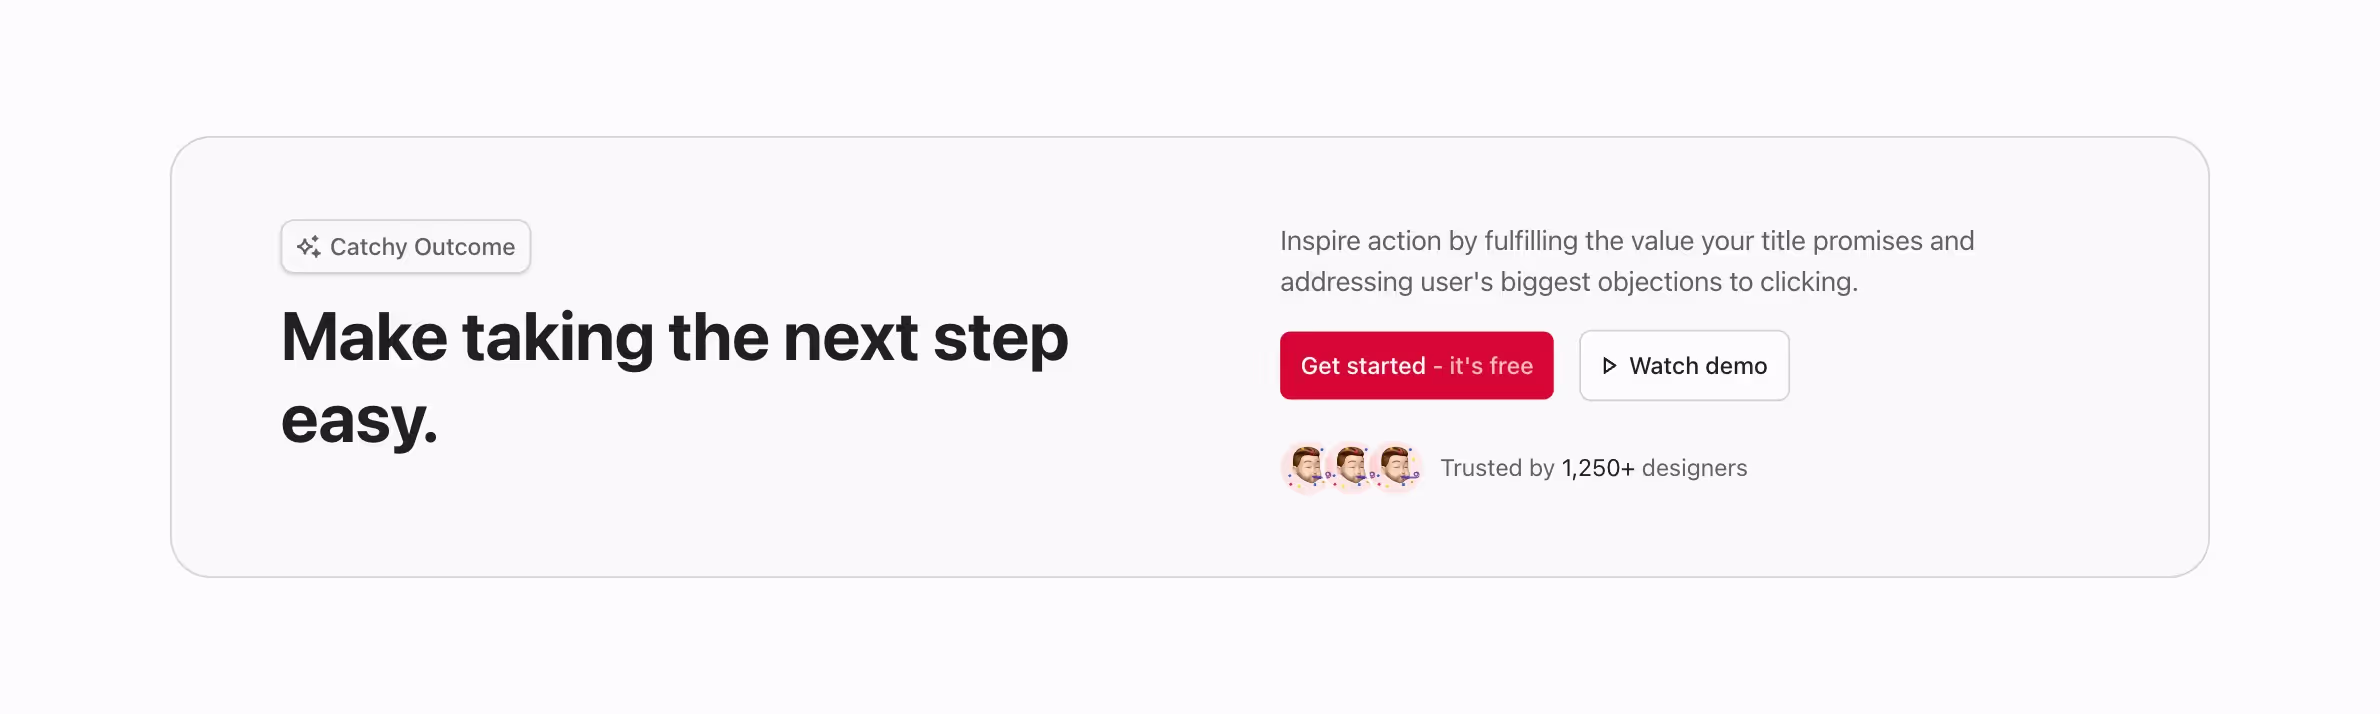Click the outlined Watch demo secondary button
2380x714 pixels.
point(1684,365)
